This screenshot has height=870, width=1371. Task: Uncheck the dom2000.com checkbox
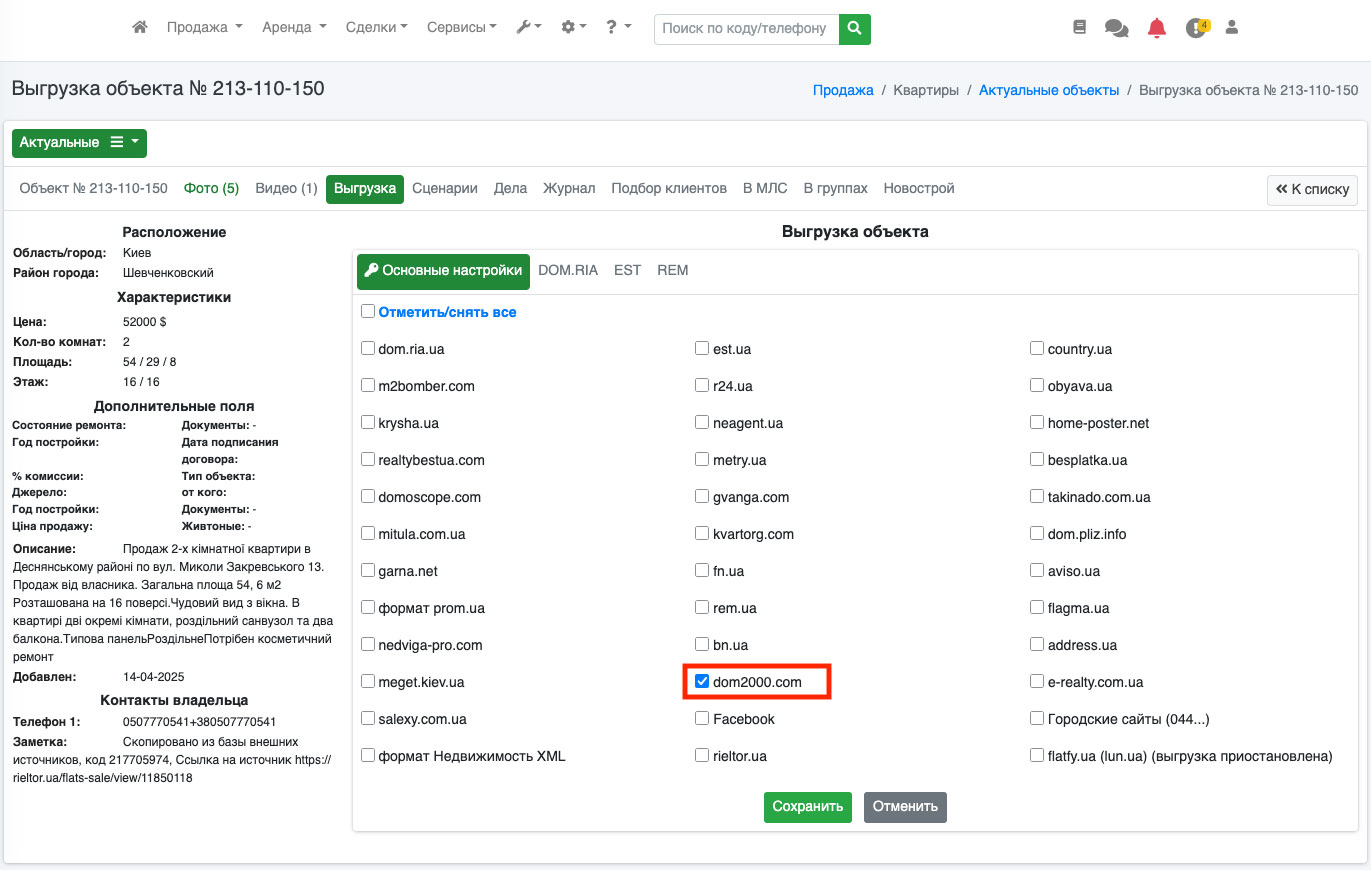tap(702, 682)
